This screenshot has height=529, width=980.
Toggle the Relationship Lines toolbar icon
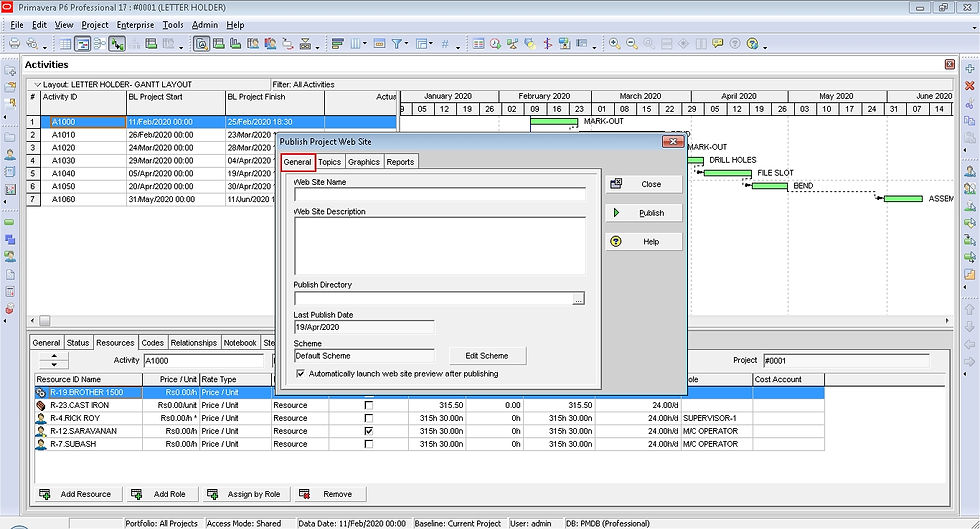click(x=116, y=44)
